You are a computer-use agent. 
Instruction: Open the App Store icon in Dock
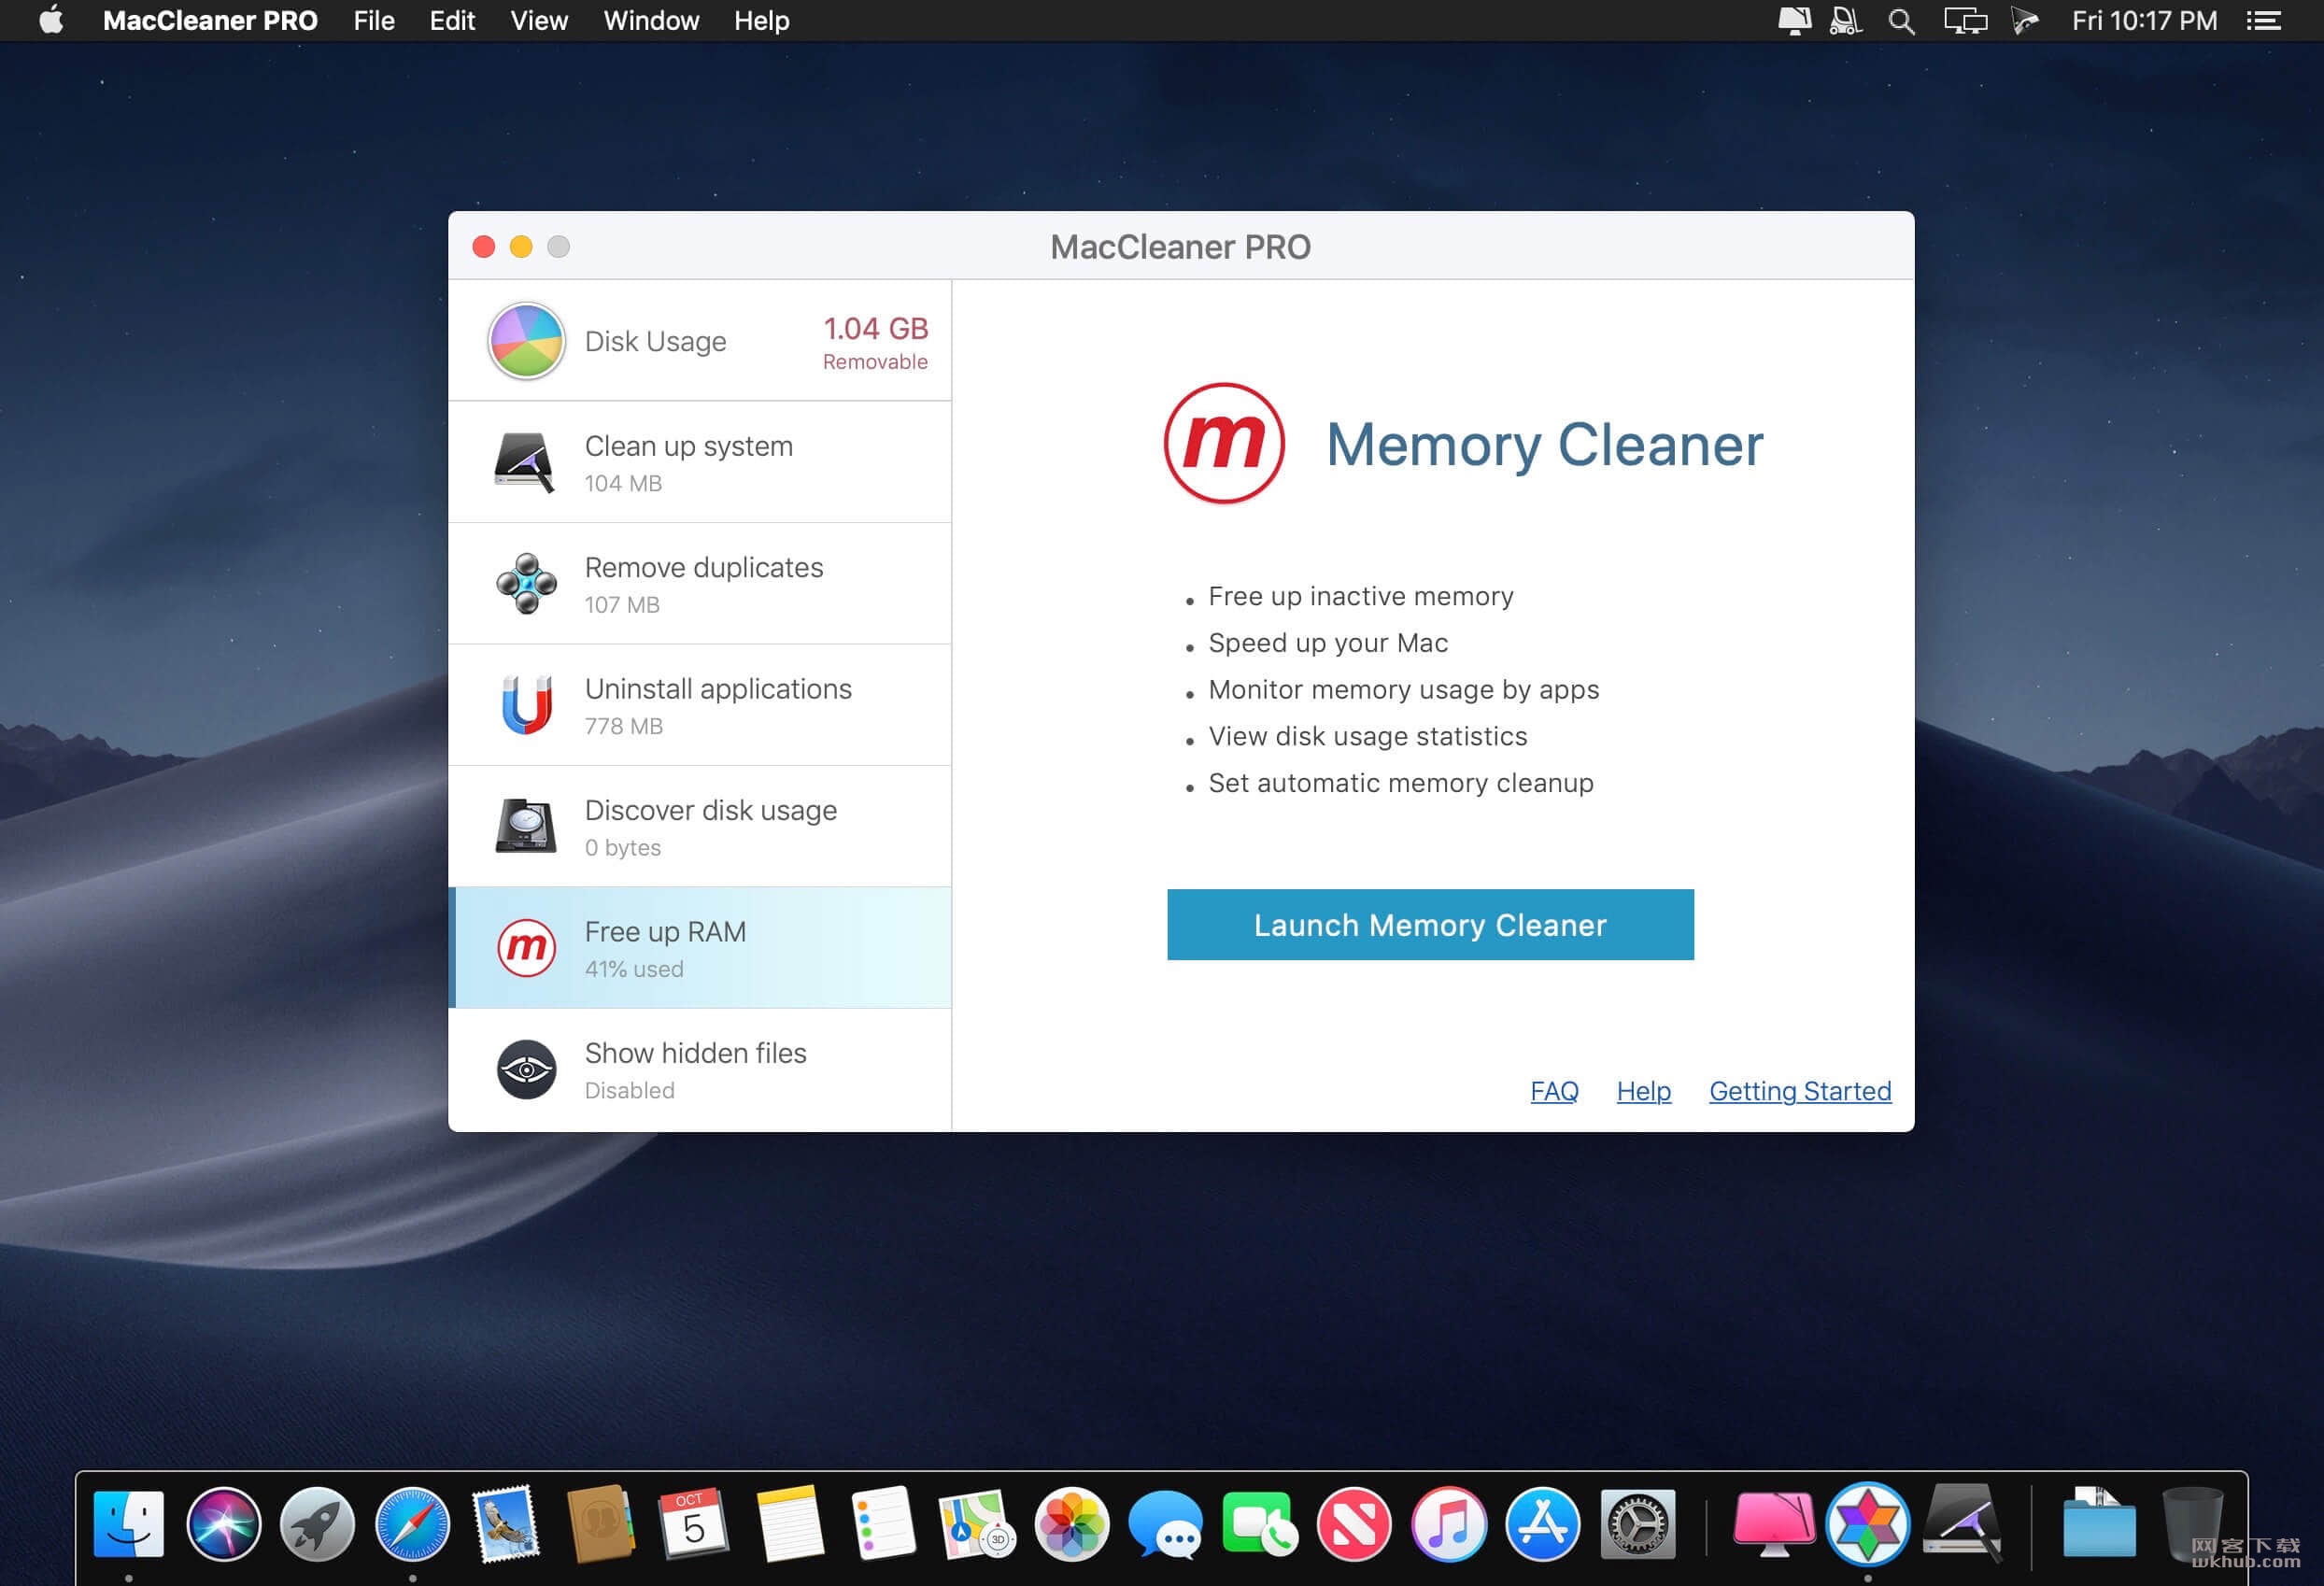point(1543,1524)
